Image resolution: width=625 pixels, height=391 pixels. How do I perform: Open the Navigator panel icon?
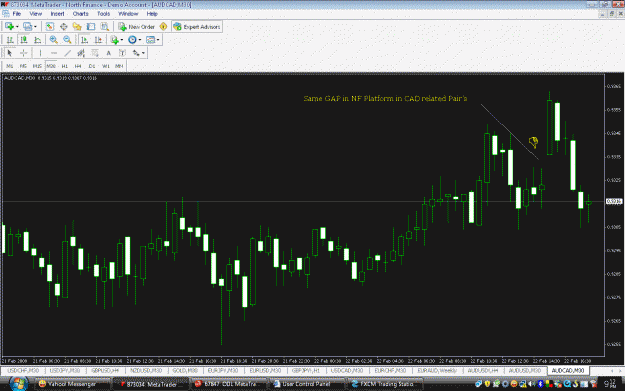click(77, 27)
